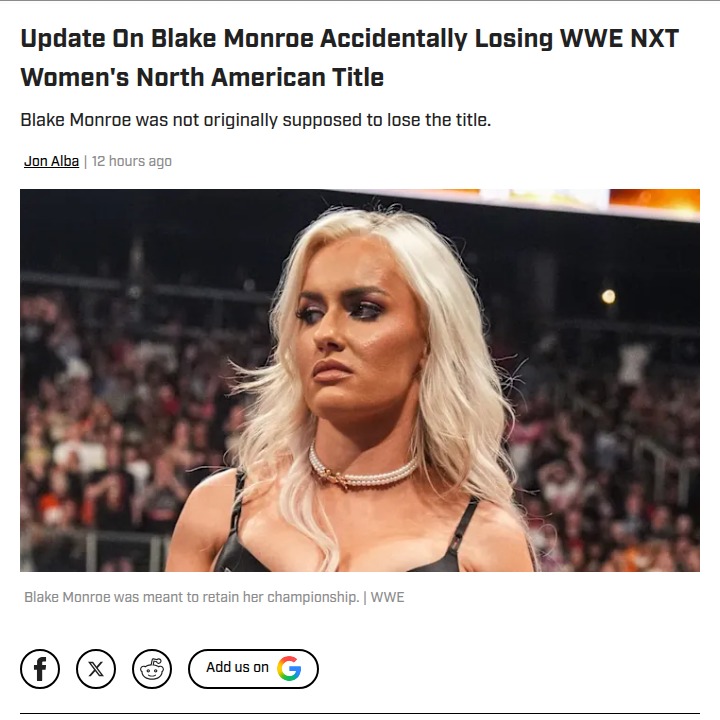Click the divider line below share buttons
720x720 pixels.
click(360, 714)
